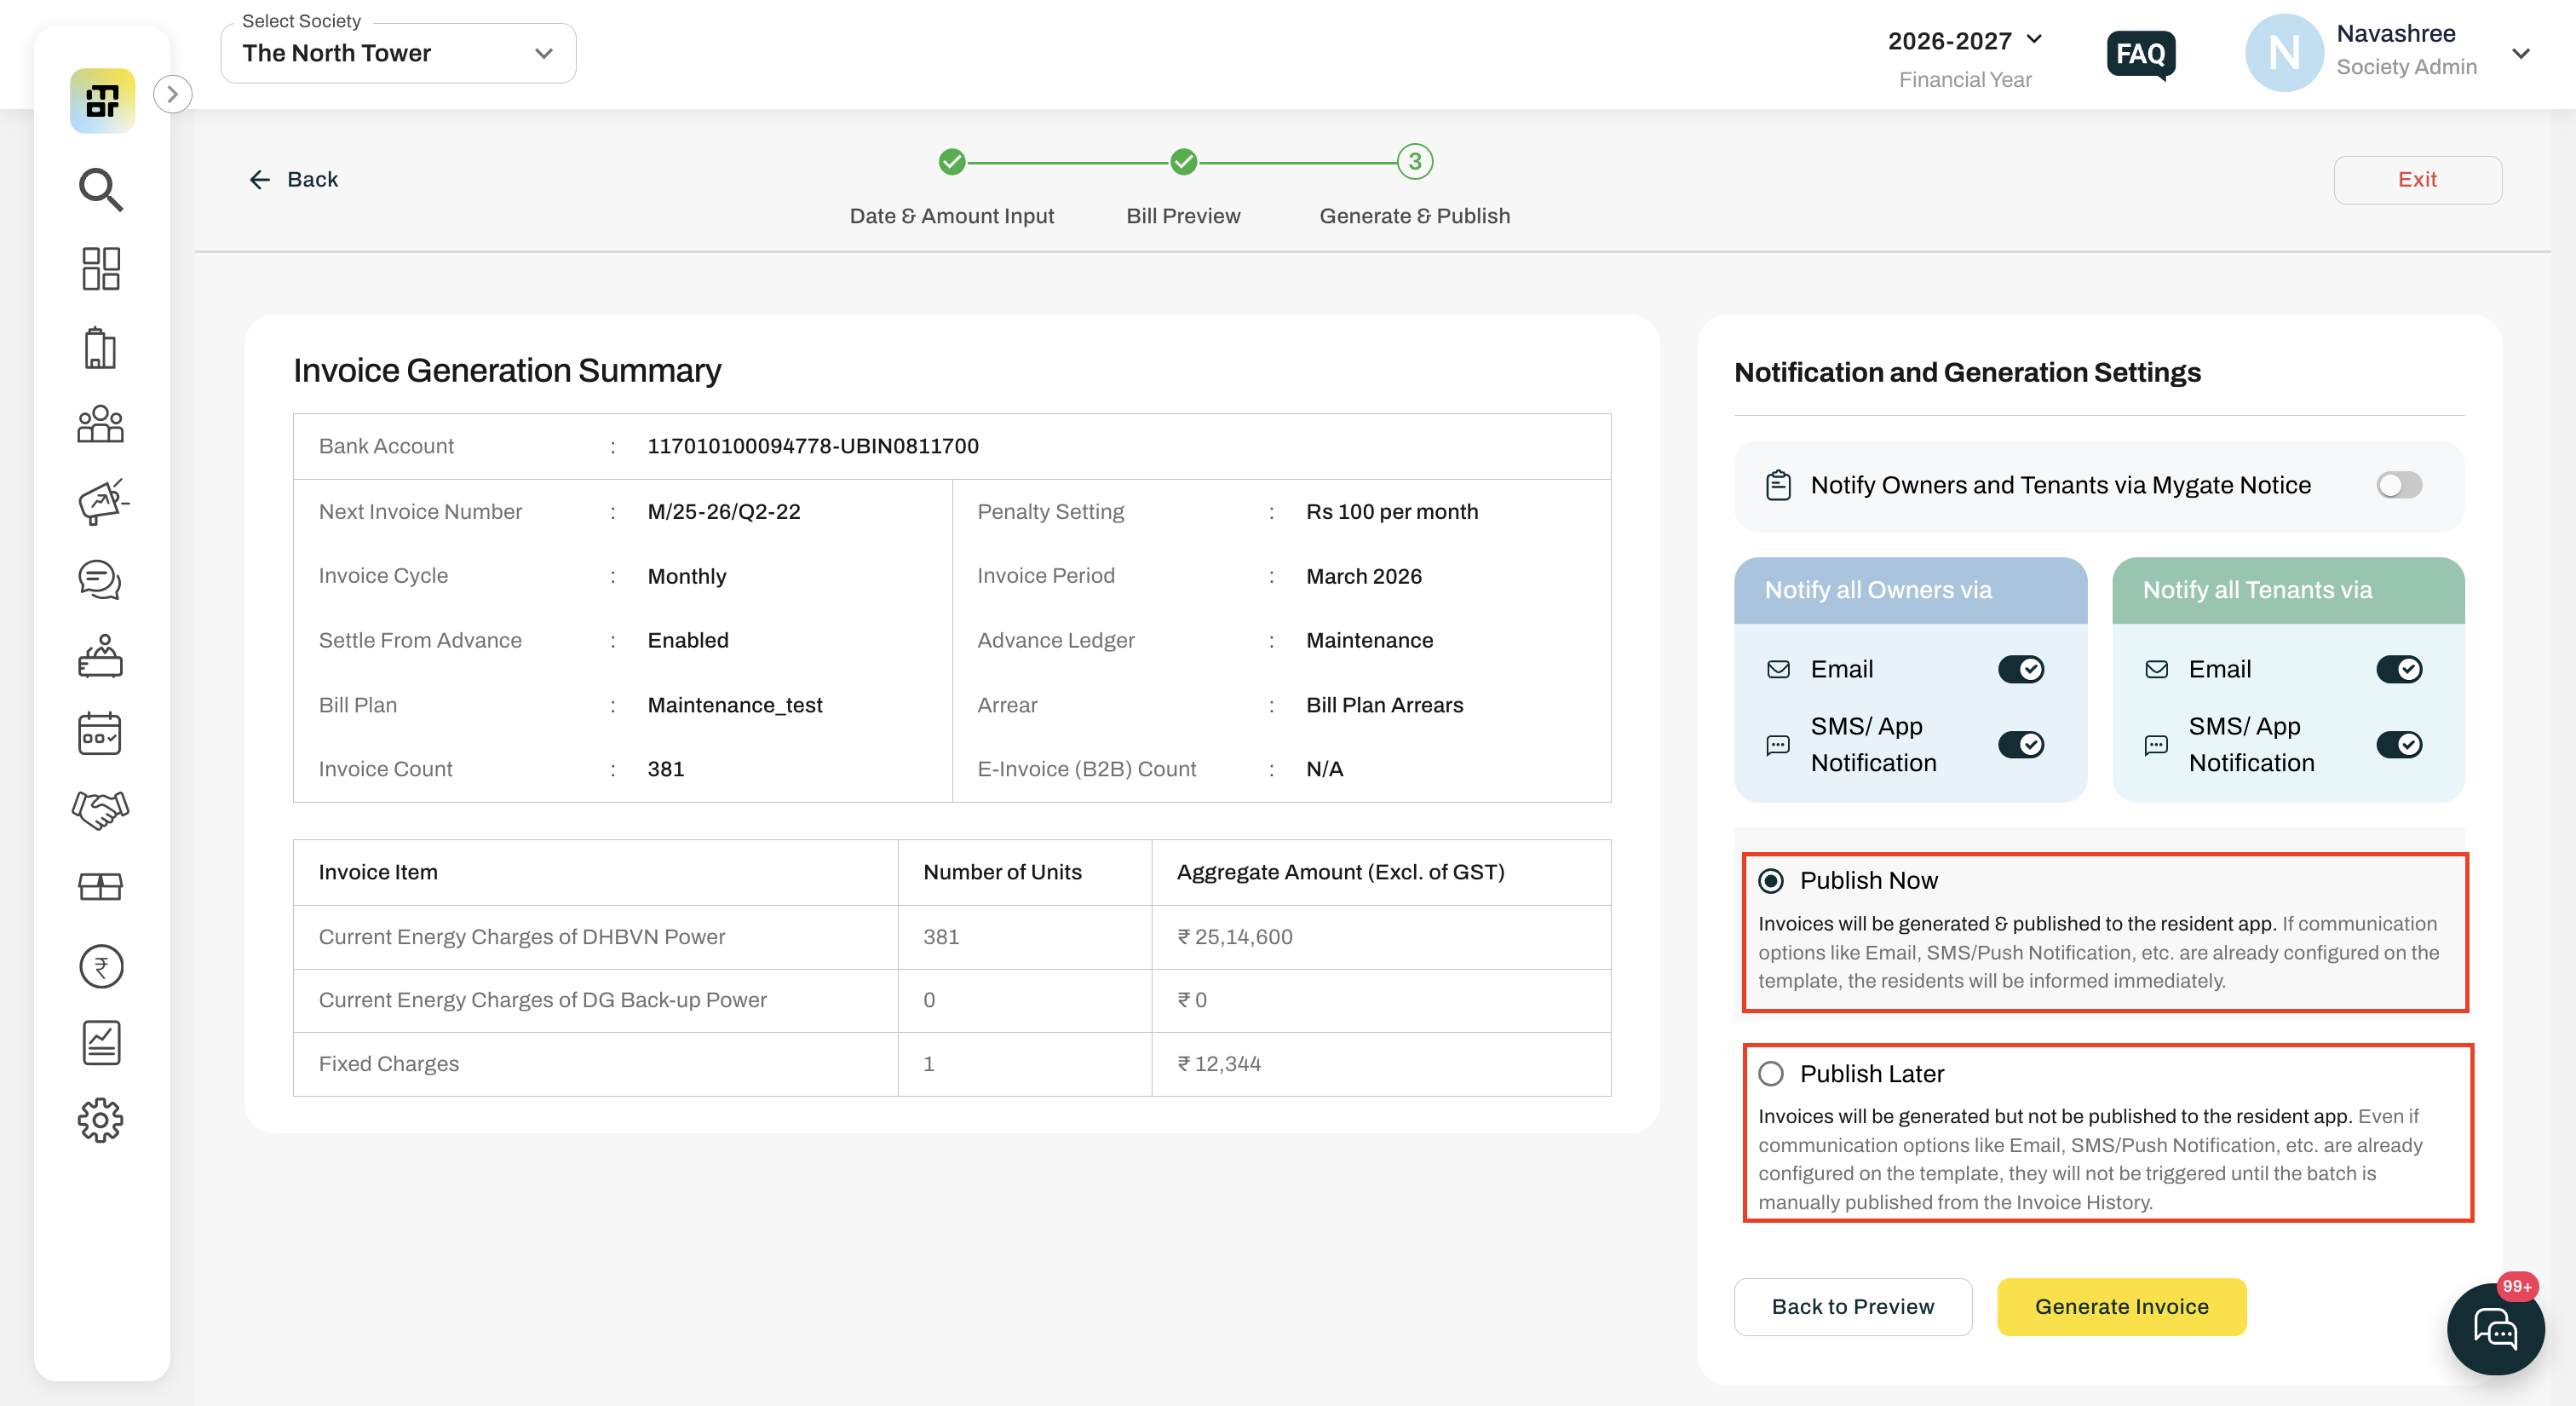Screen dimensions: 2576x1406
Task: Disable SMS/App Notification toggle for Owners
Action: (x=2021, y=745)
